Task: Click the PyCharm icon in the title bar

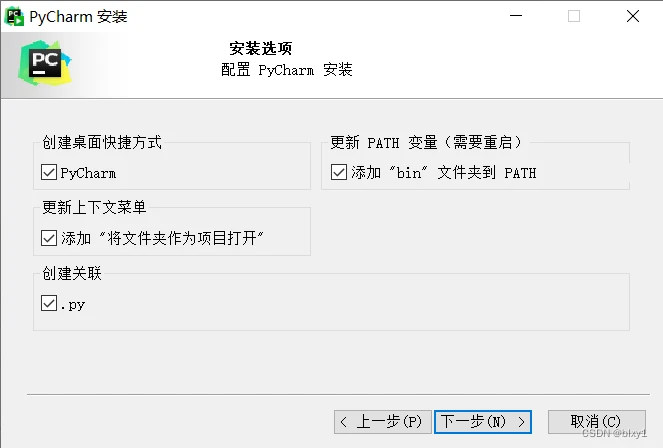Action: (14, 16)
